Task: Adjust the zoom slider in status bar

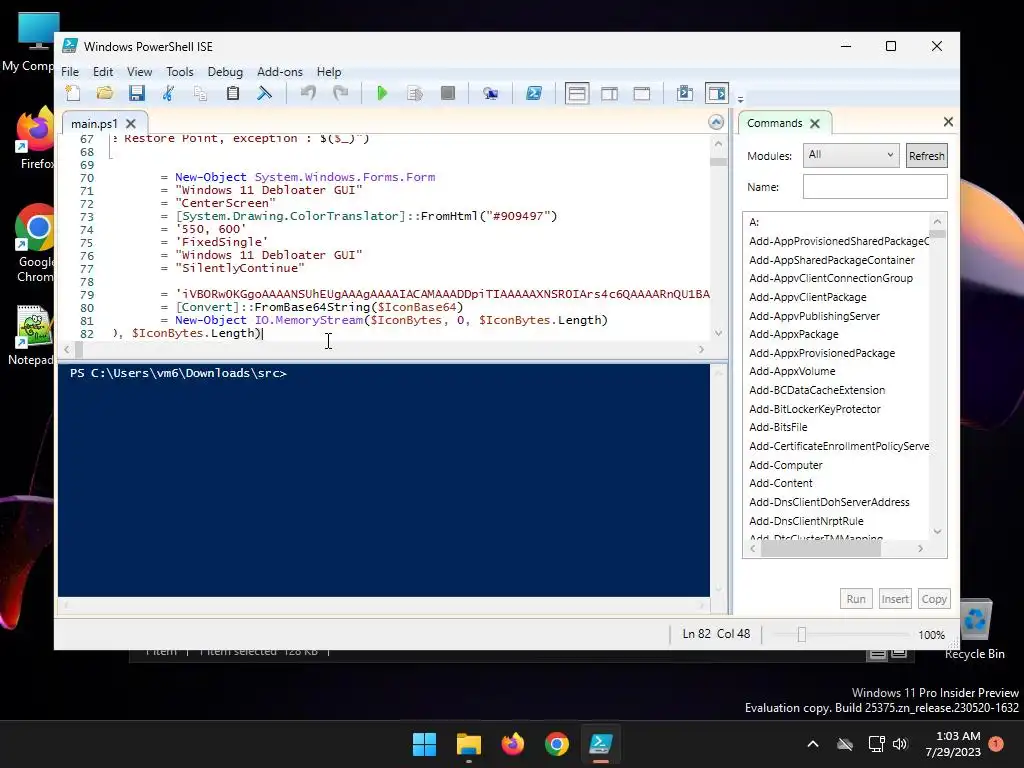Action: point(801,634)
